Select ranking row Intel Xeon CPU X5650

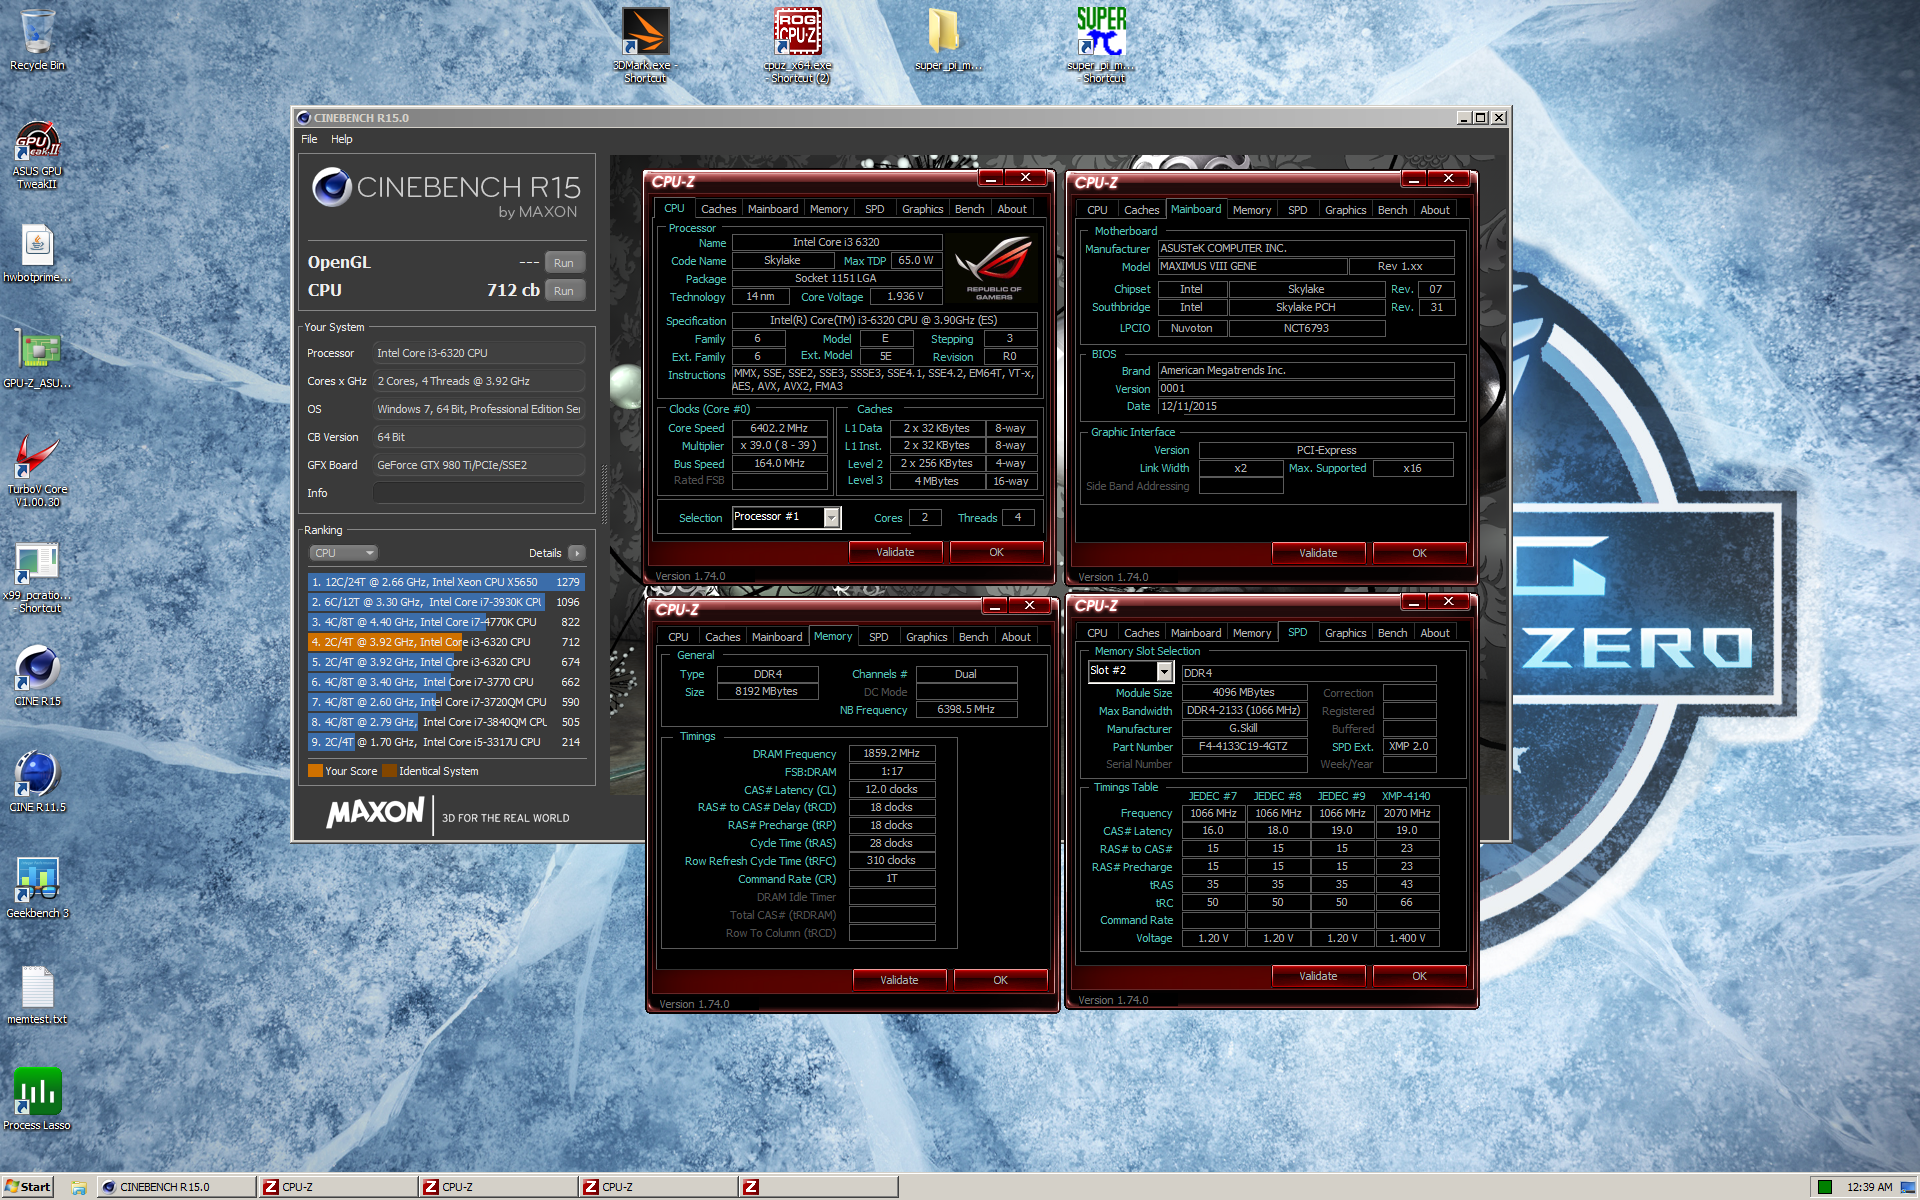pyautogui.click(x=446, y=582)
